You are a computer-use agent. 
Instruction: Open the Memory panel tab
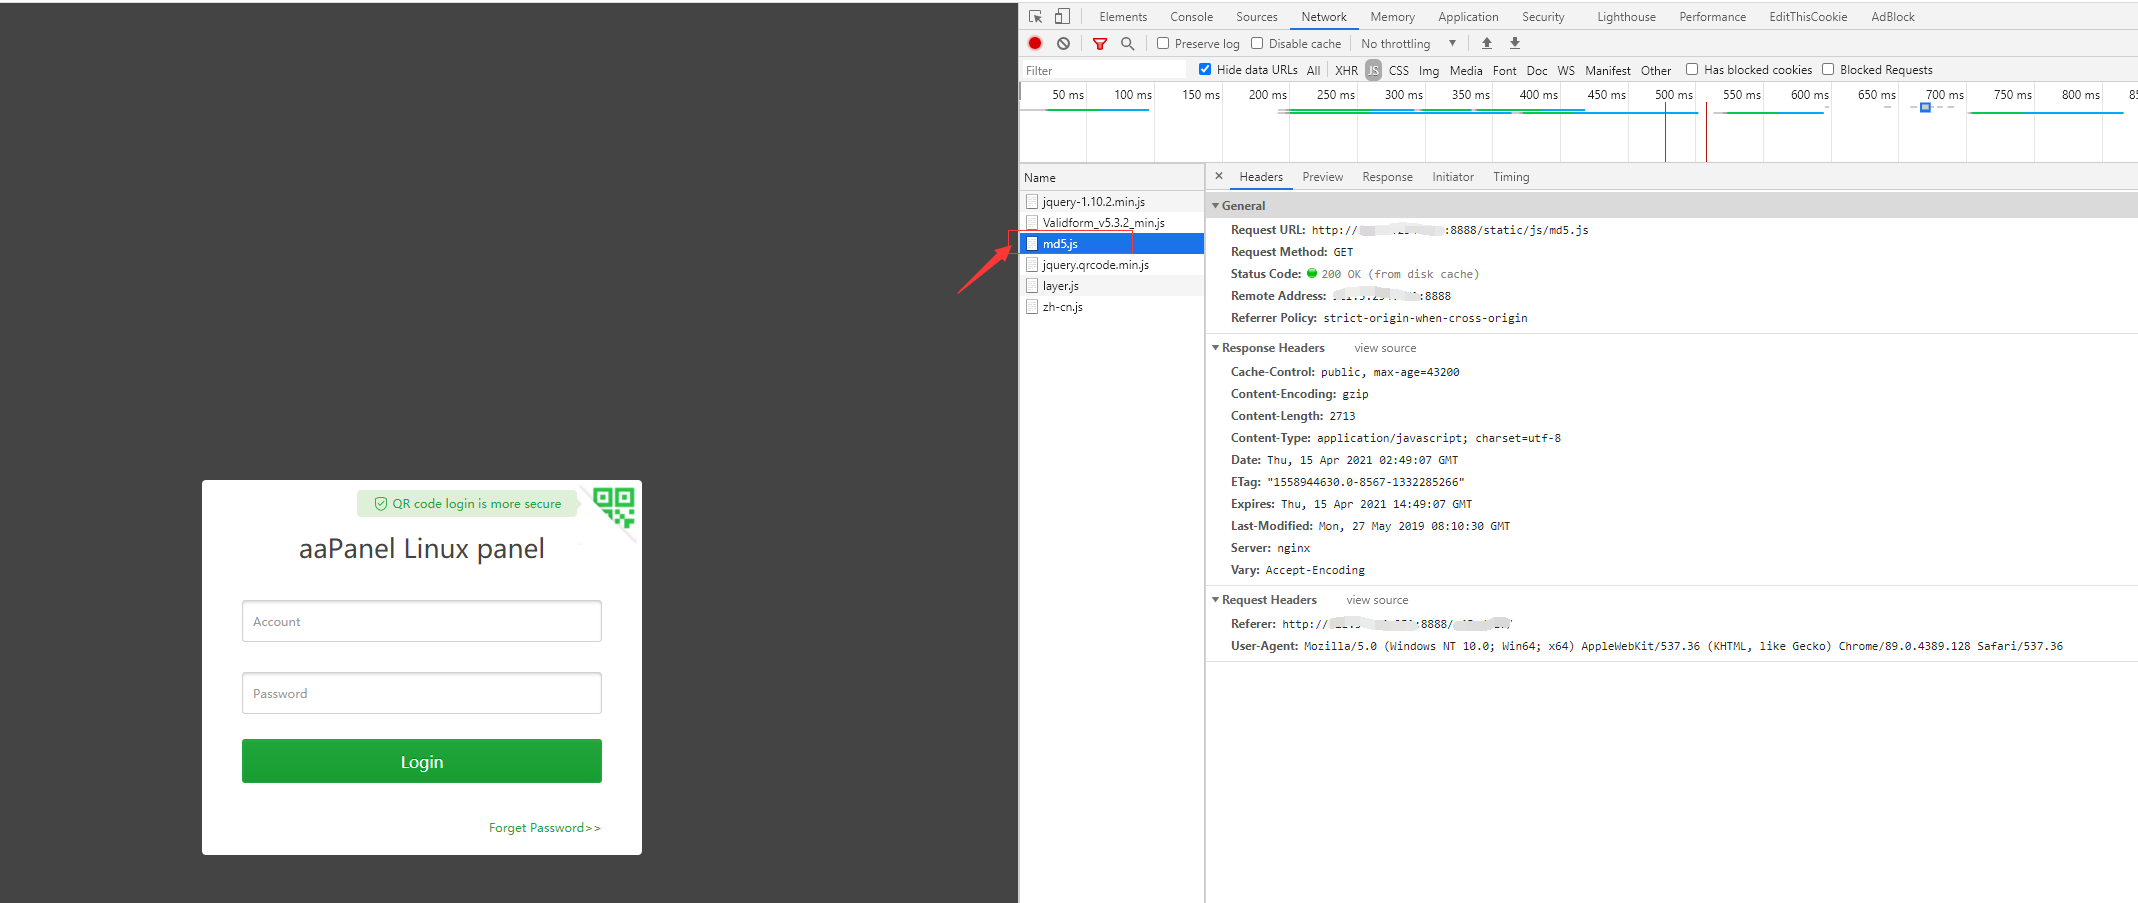pyautogui.click(x=1393, y=17)
